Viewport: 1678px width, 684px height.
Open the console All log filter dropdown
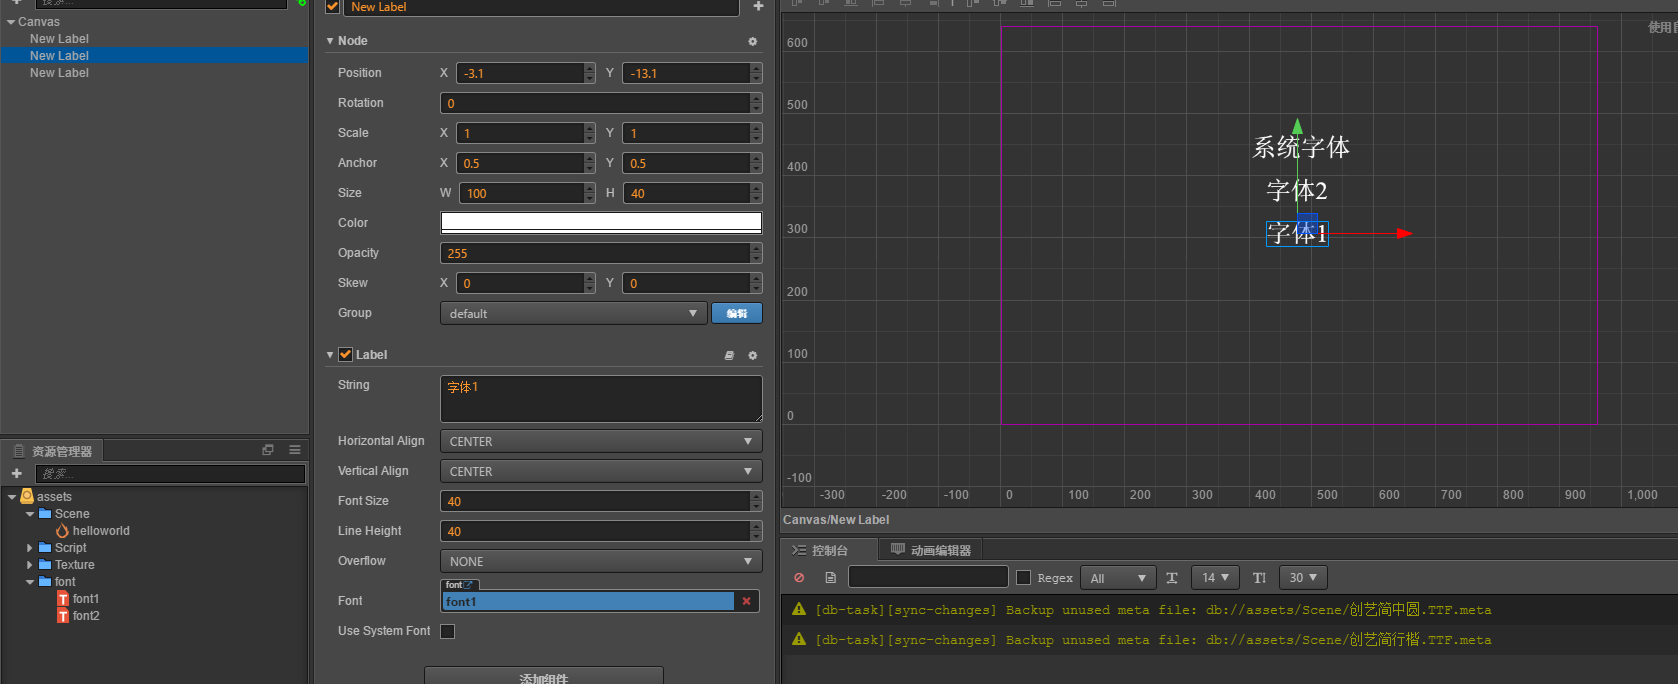[x=1118, y=578]
